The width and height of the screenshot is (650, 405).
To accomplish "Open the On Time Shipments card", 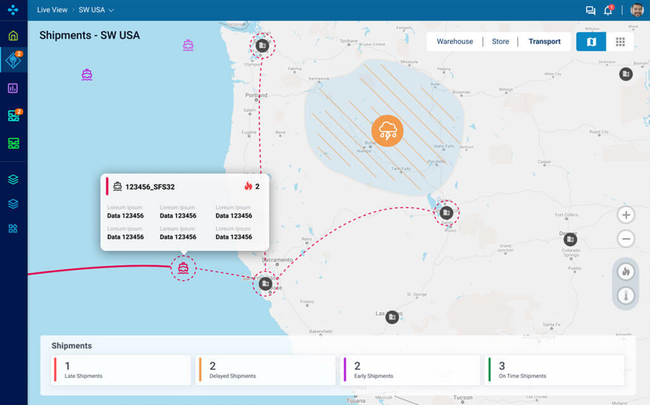I will (555, 370).
